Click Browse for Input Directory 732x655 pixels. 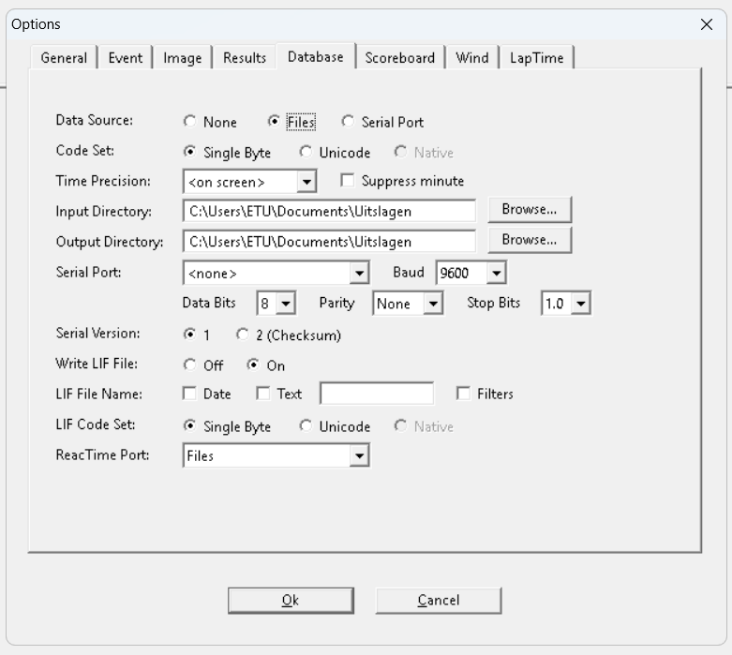[x=529, y=210]
